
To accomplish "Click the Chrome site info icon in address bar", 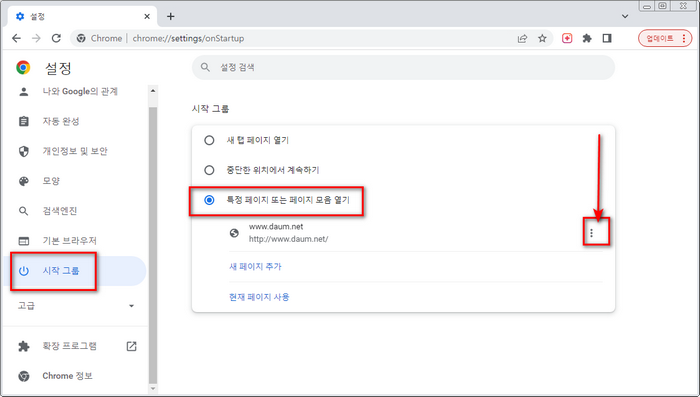I will tap(81, 38).
